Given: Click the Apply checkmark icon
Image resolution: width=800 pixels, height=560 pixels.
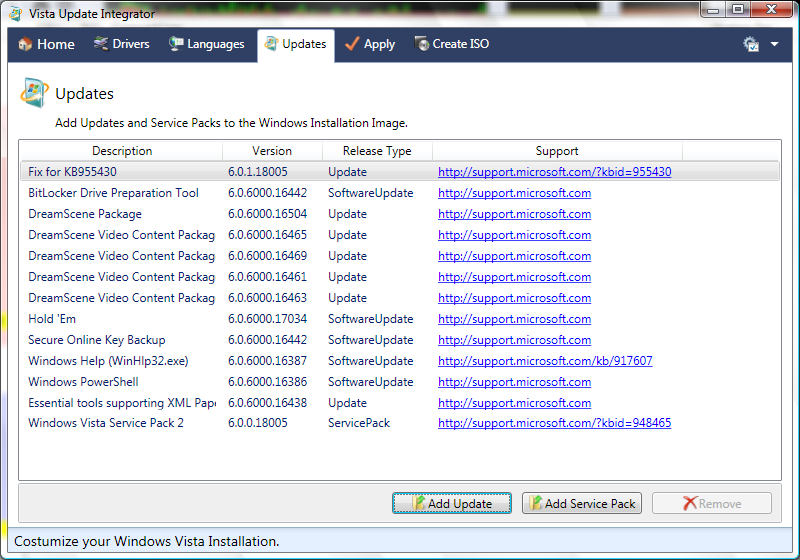Looking at the screenshot, I should (352, 44).
